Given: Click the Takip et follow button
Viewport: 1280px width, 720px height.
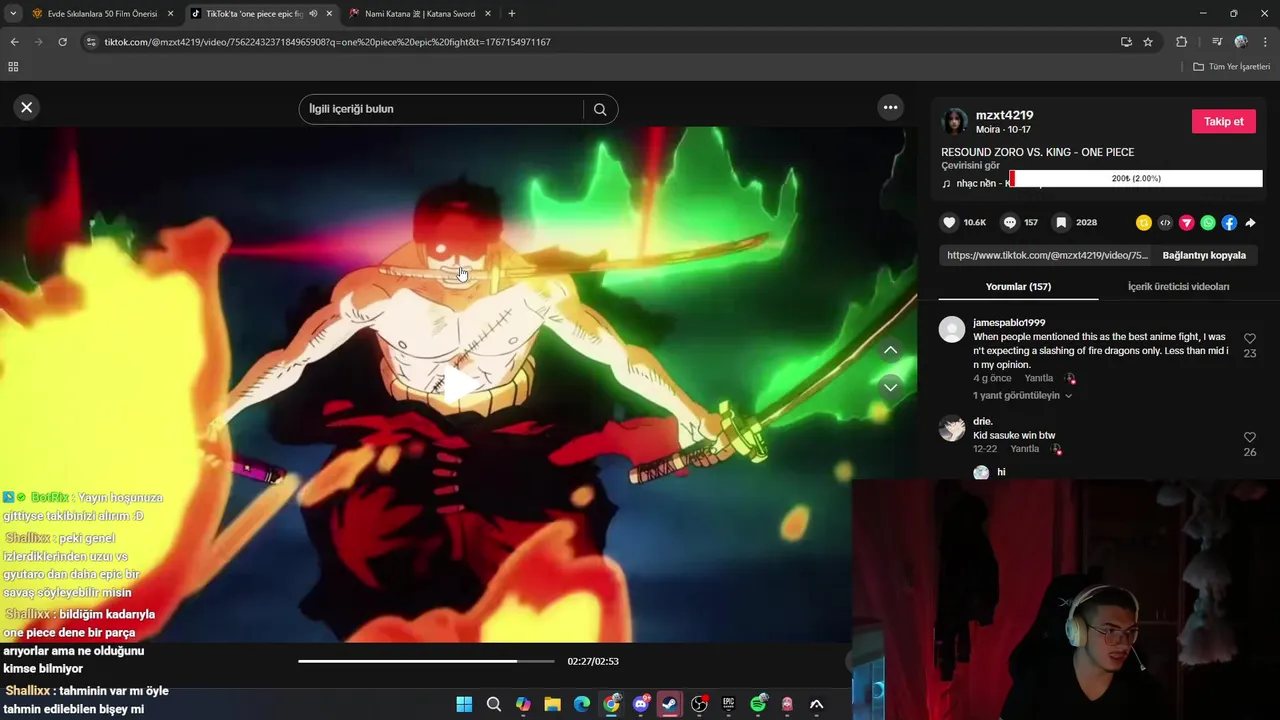Looking at the screenshot, I should [x=1223, y=121].
